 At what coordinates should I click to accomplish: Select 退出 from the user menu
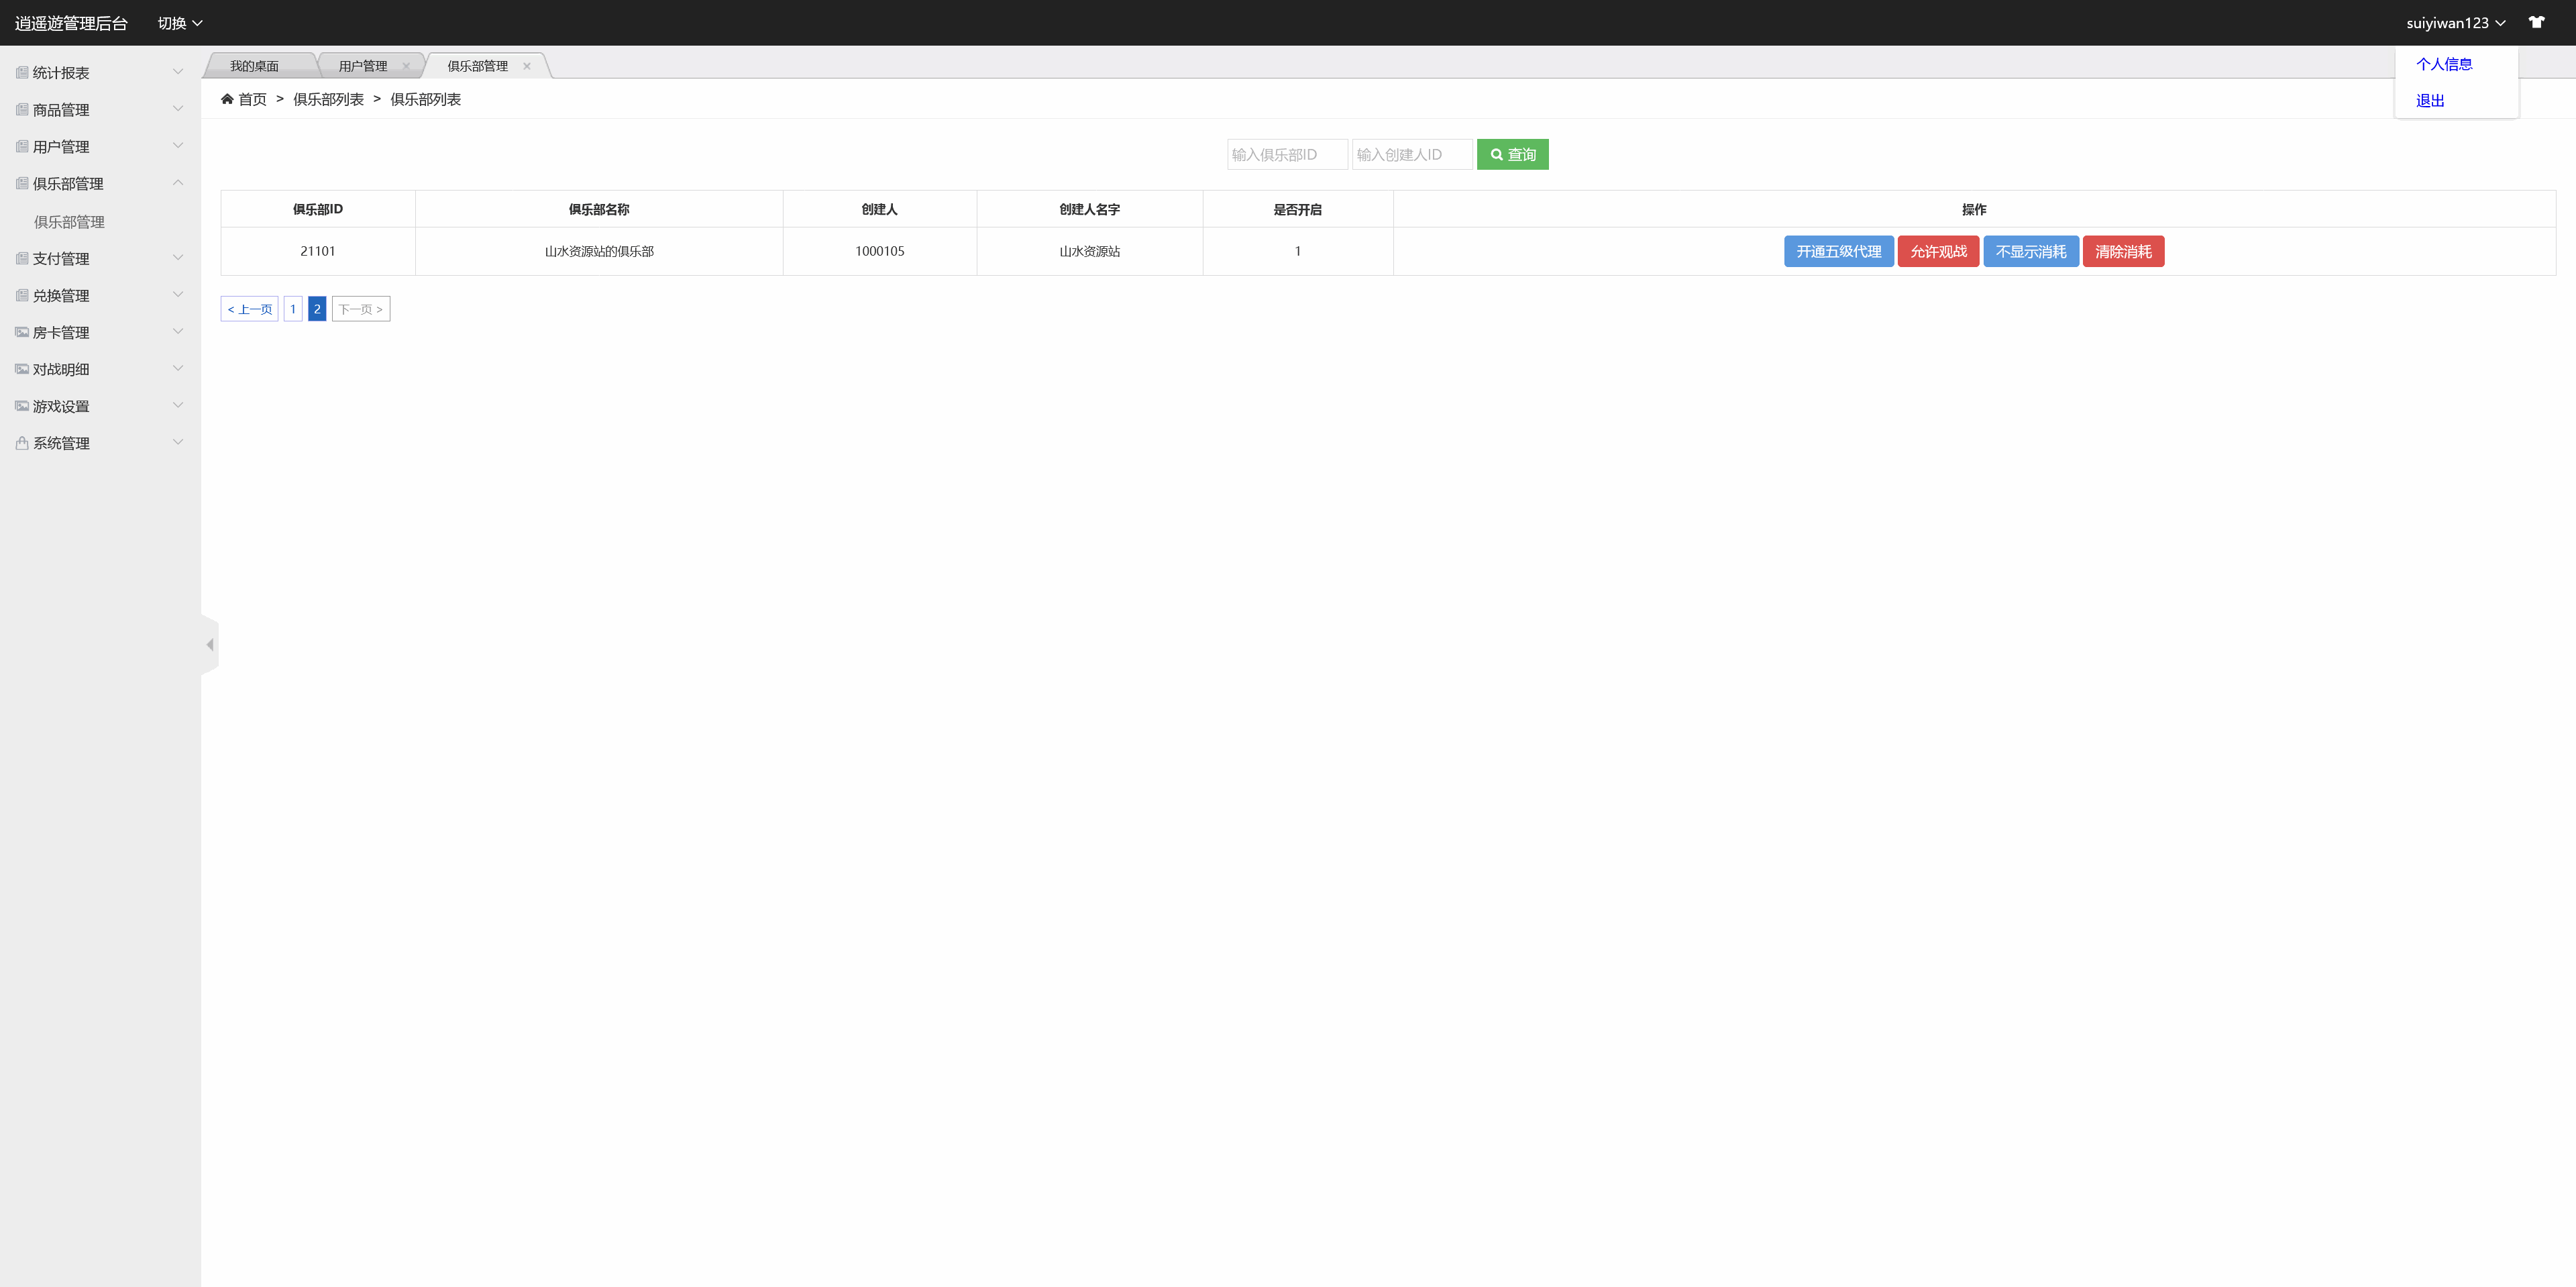[2430, 100]
